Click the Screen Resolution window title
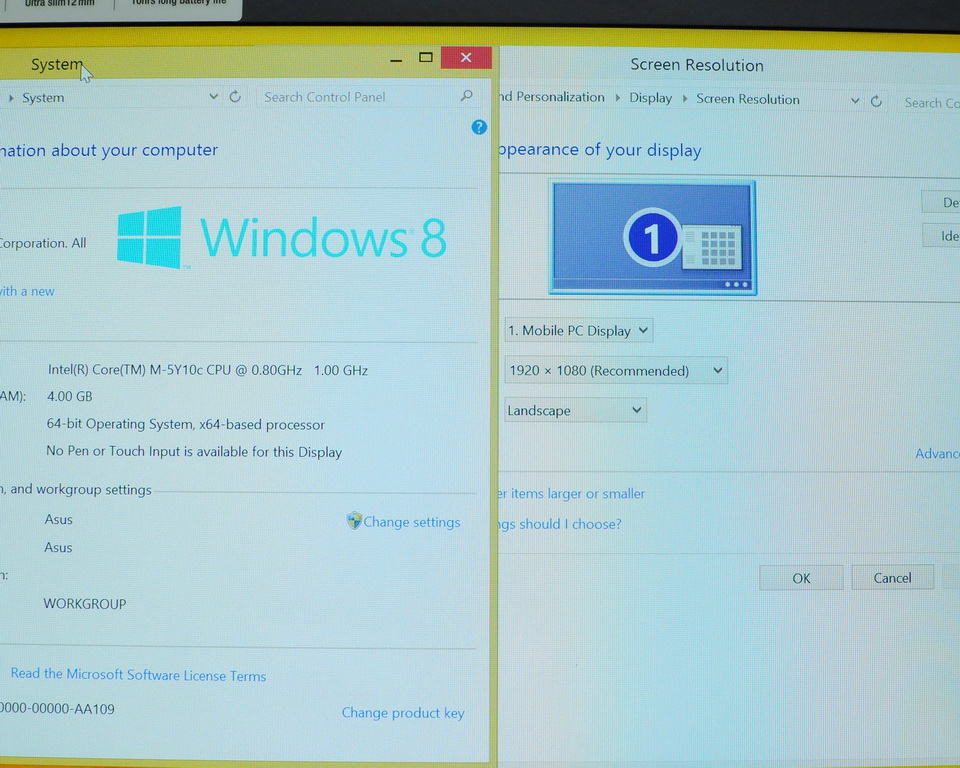The image size is (960, 768). tap(697, 65)
